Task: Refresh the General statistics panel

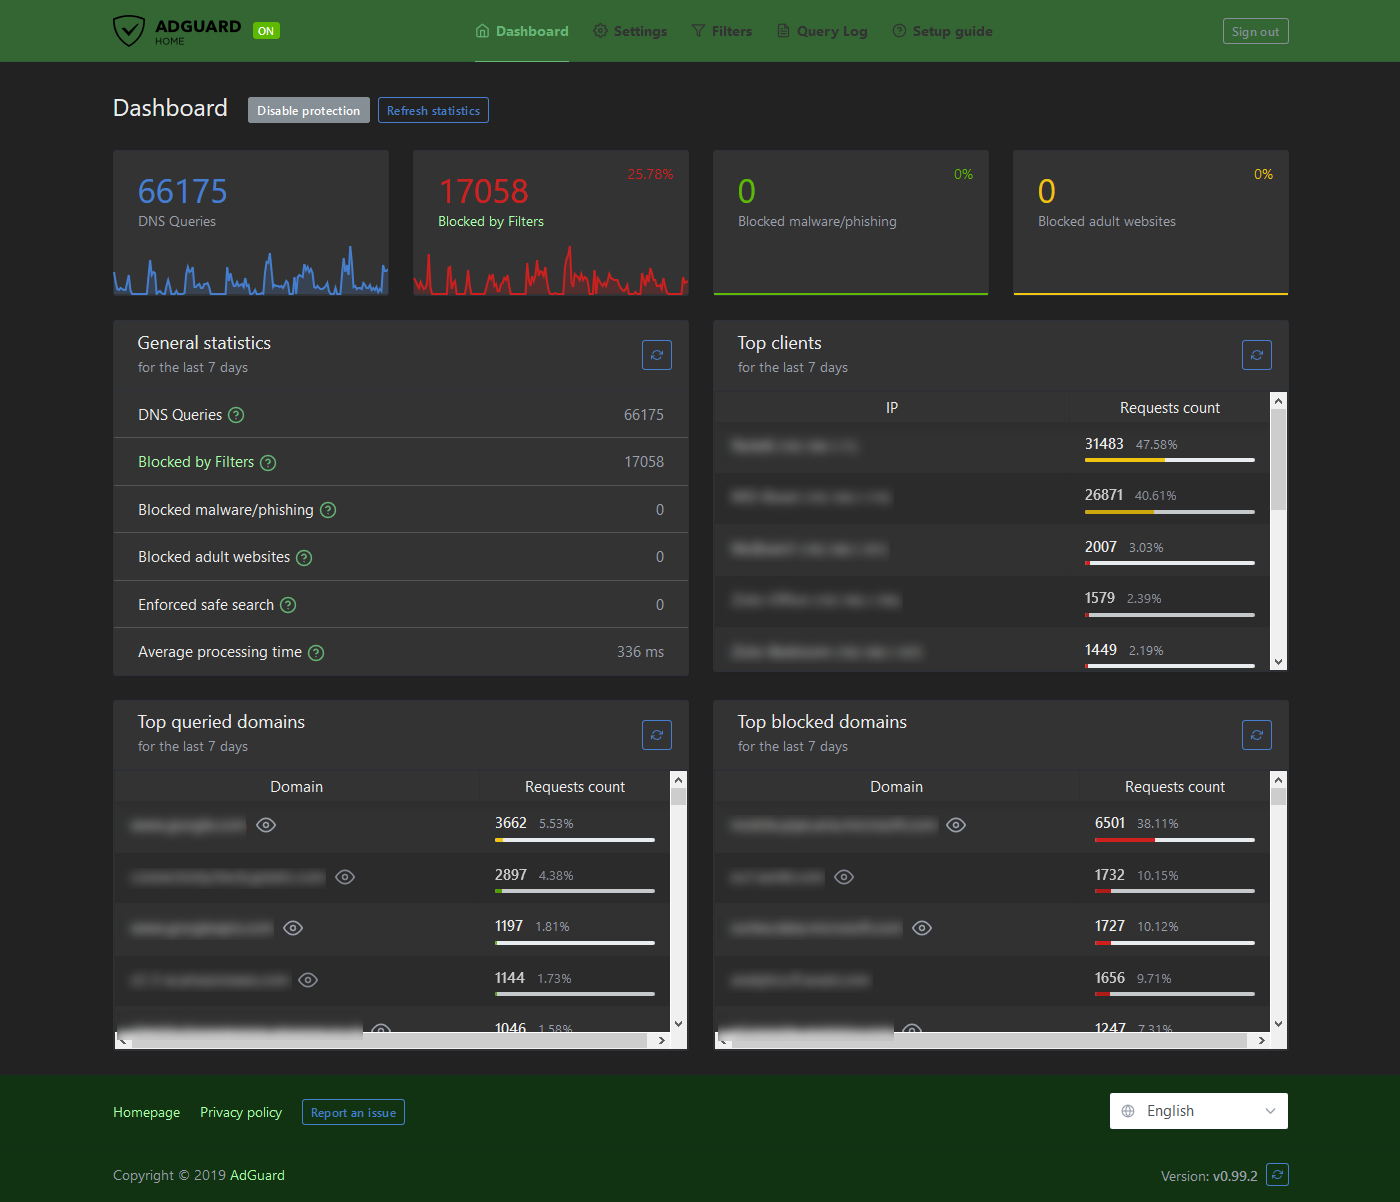Action: 656,355
